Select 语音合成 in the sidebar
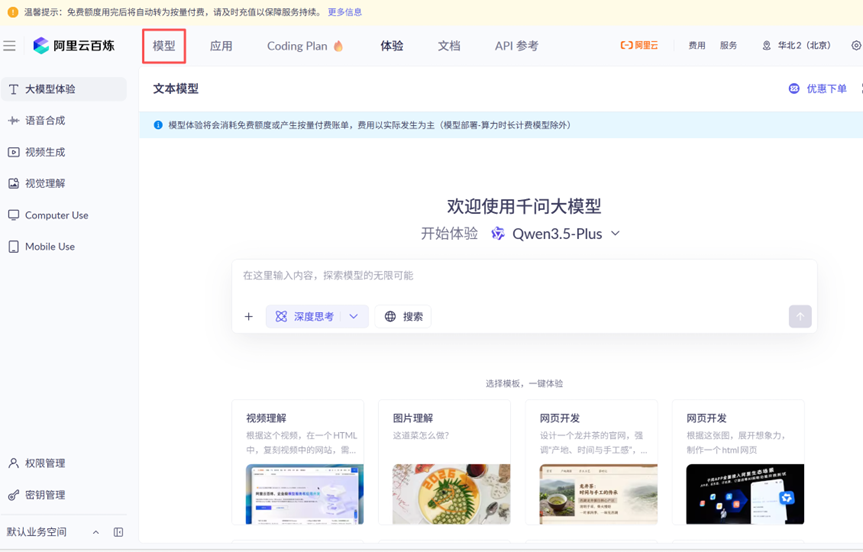The image size is (863, 552). point(64,121)
